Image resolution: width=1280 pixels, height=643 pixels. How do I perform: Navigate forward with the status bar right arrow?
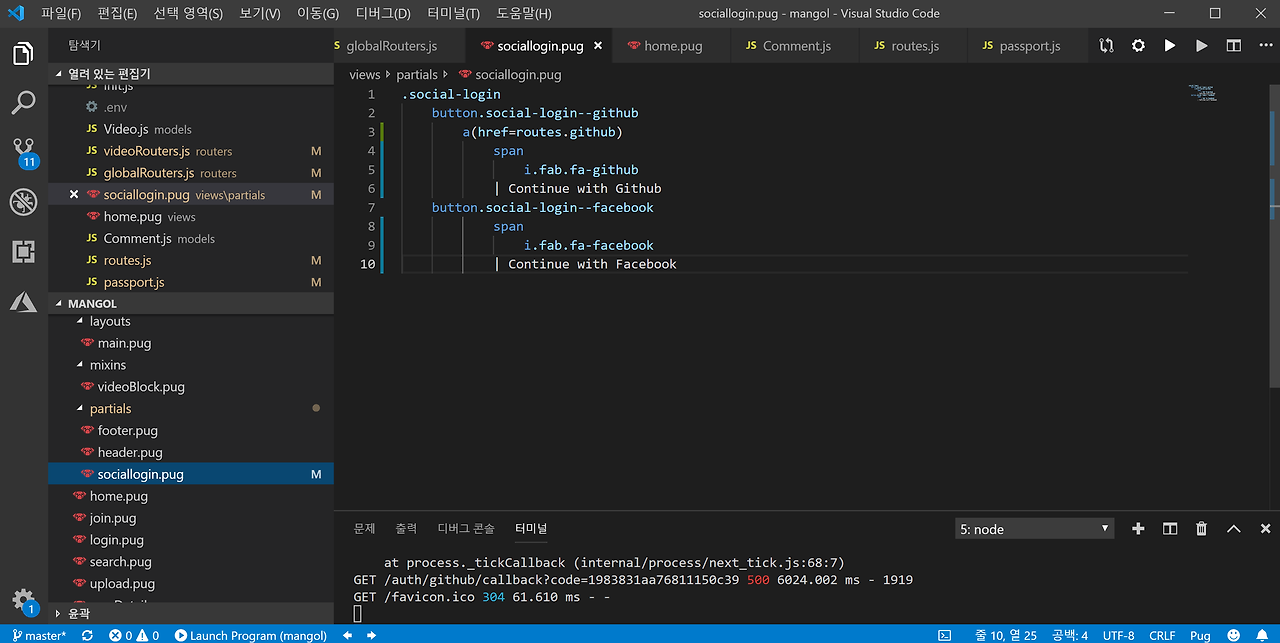[371, 635]
